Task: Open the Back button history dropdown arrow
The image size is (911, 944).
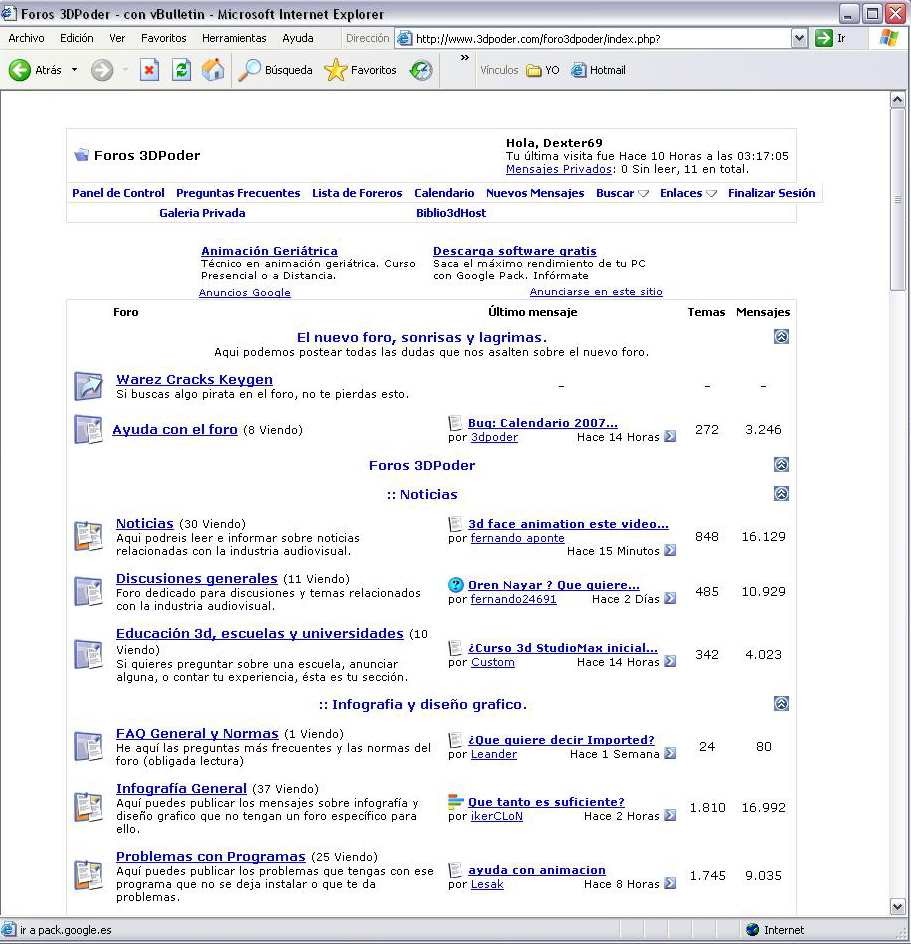Action: 74,70
